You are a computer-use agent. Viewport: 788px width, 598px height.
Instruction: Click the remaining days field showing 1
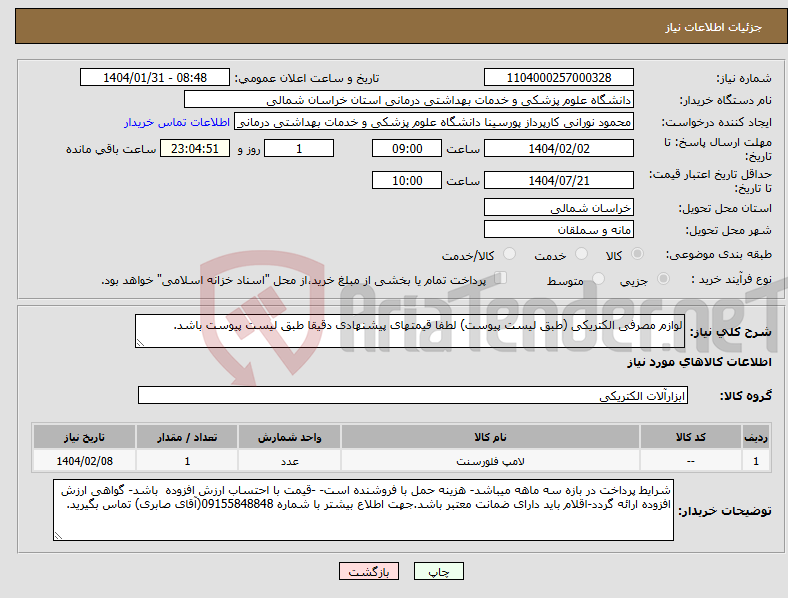click(x=299, y=149)
